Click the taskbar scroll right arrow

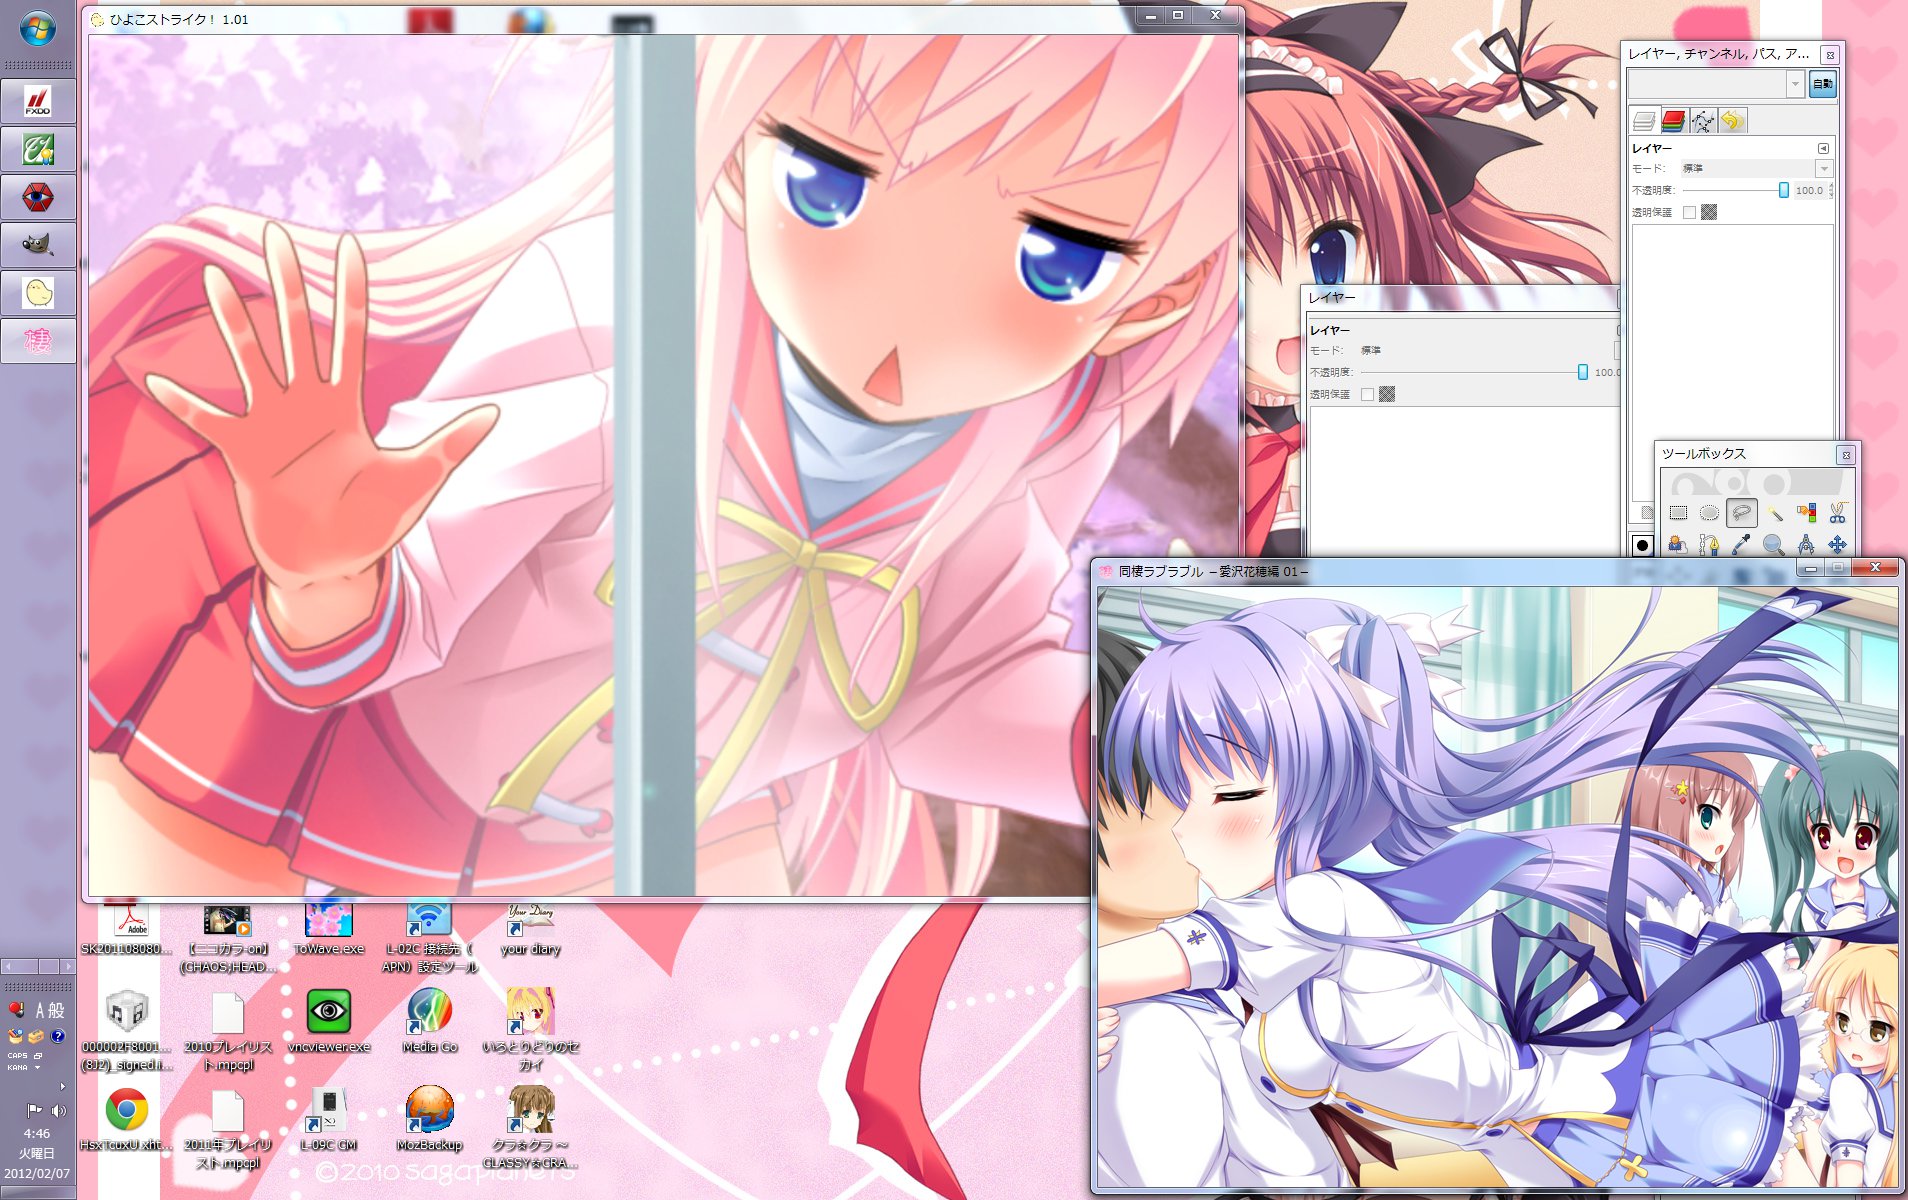68,966
